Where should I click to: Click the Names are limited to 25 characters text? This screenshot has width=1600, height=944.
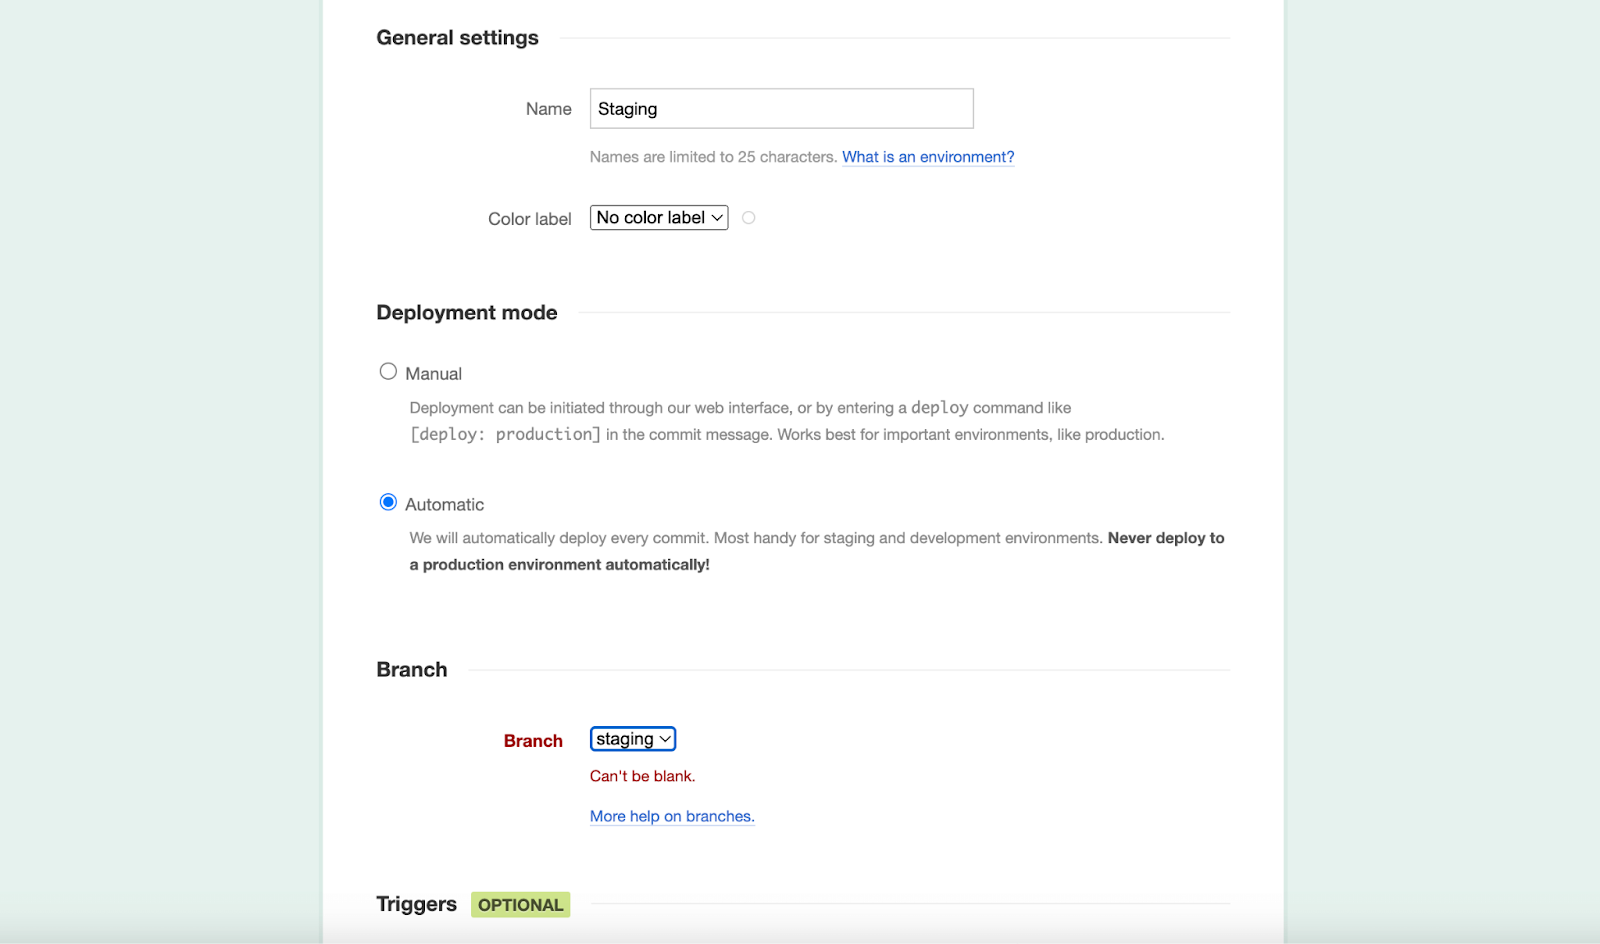pos(713,157)
